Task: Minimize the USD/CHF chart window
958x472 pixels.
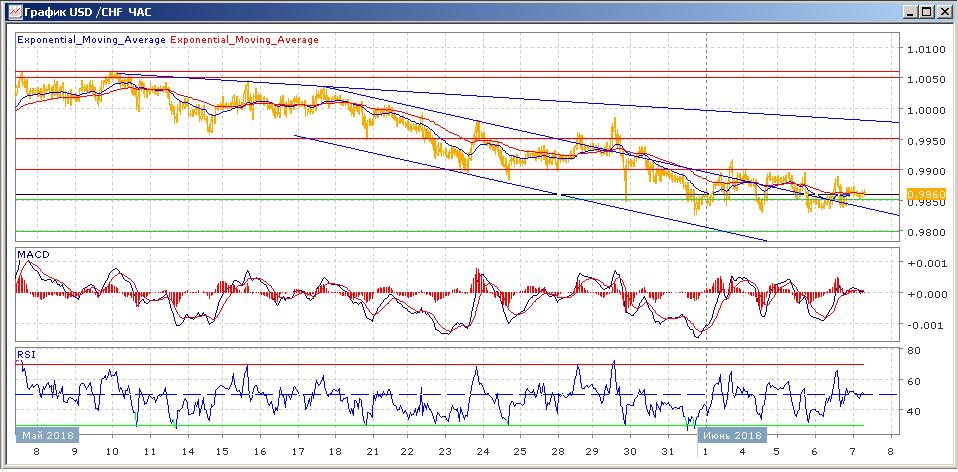Action: 910,11
